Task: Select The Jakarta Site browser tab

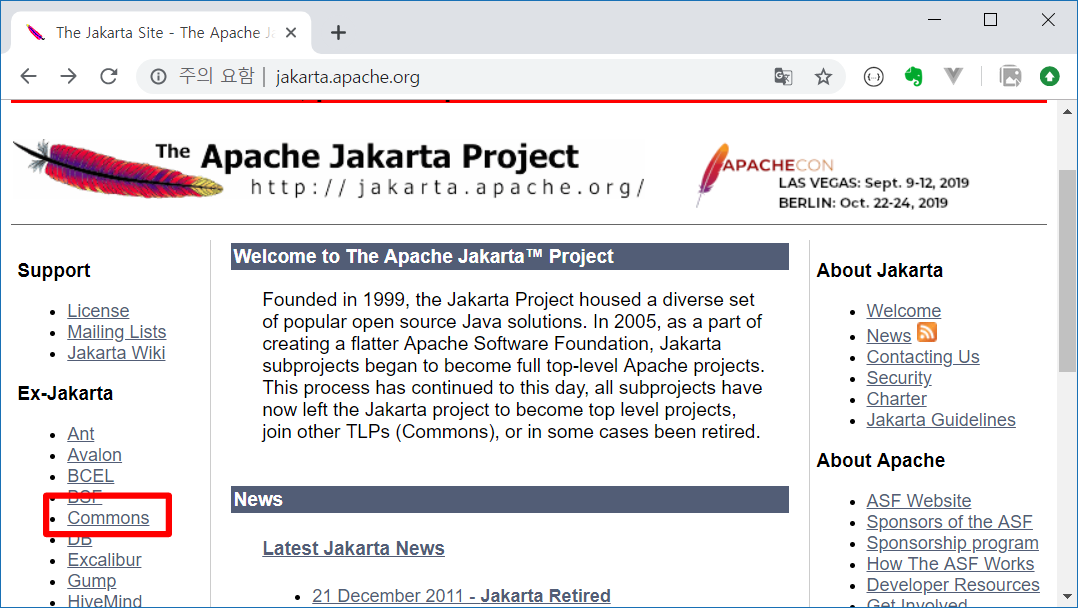Action: pos(162,32)
